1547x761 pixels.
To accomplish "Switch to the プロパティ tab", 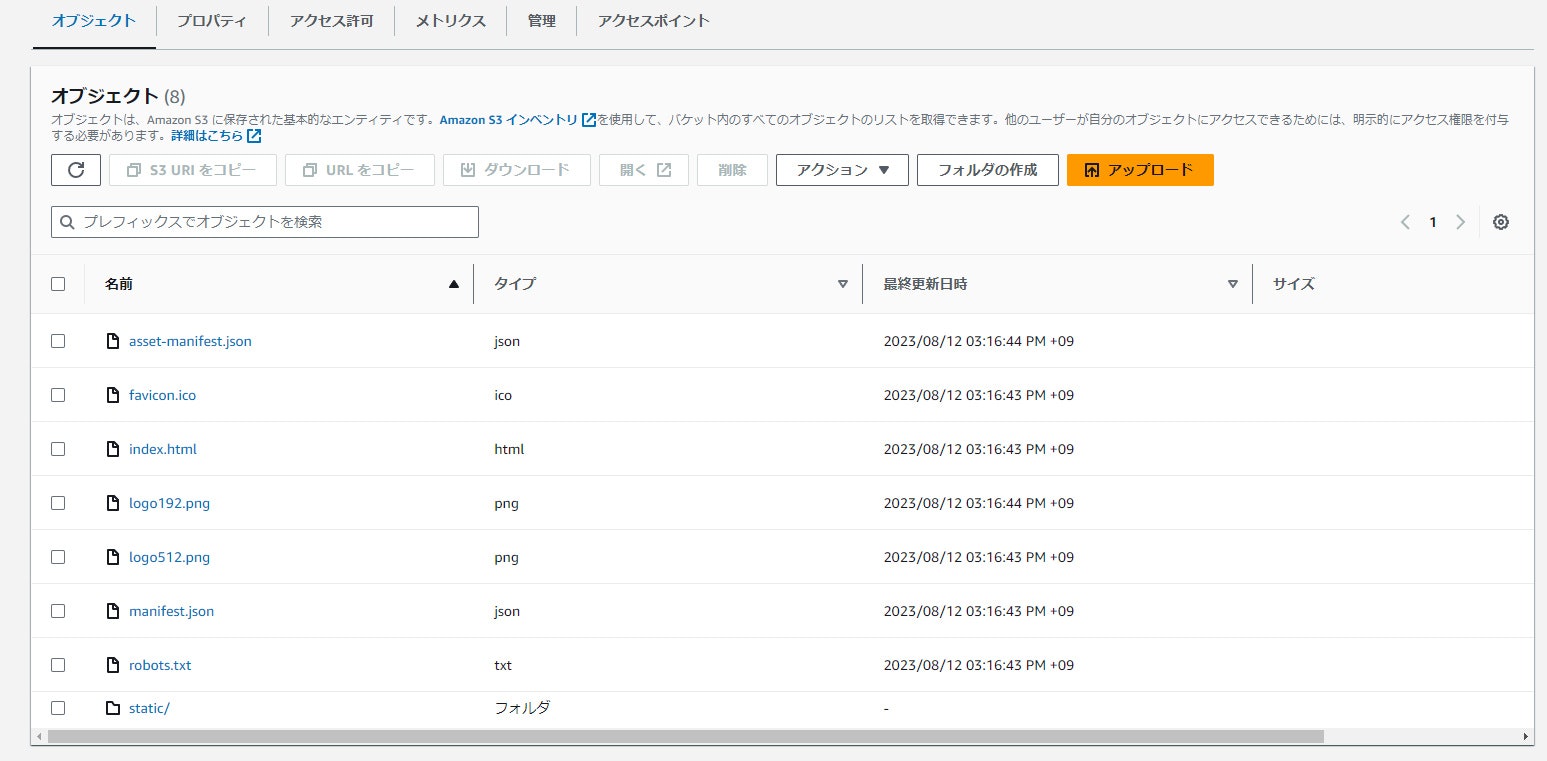I will tap(212, 20).
